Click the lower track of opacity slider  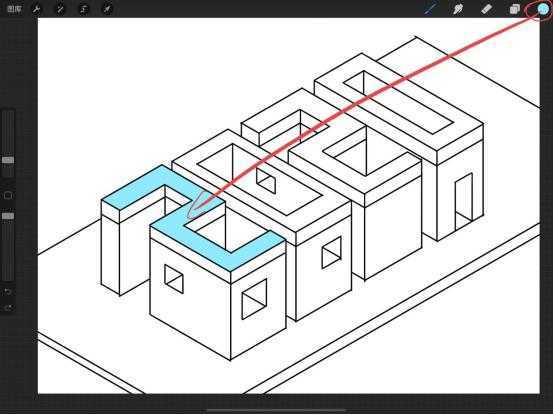tap(8, 250)
